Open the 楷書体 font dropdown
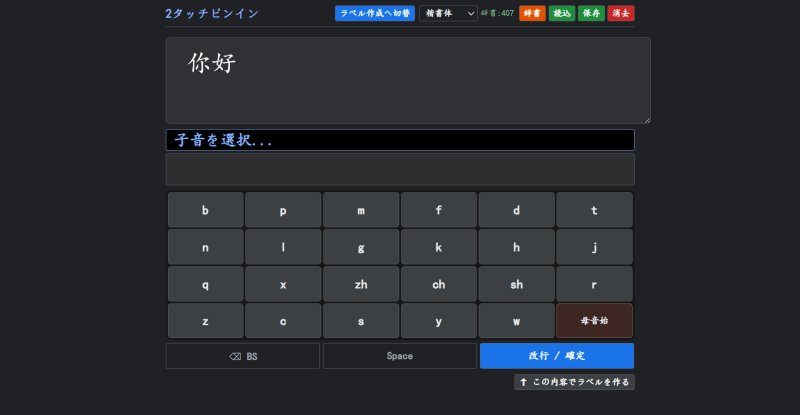The image size is (800, 415). tap(448, 14)
